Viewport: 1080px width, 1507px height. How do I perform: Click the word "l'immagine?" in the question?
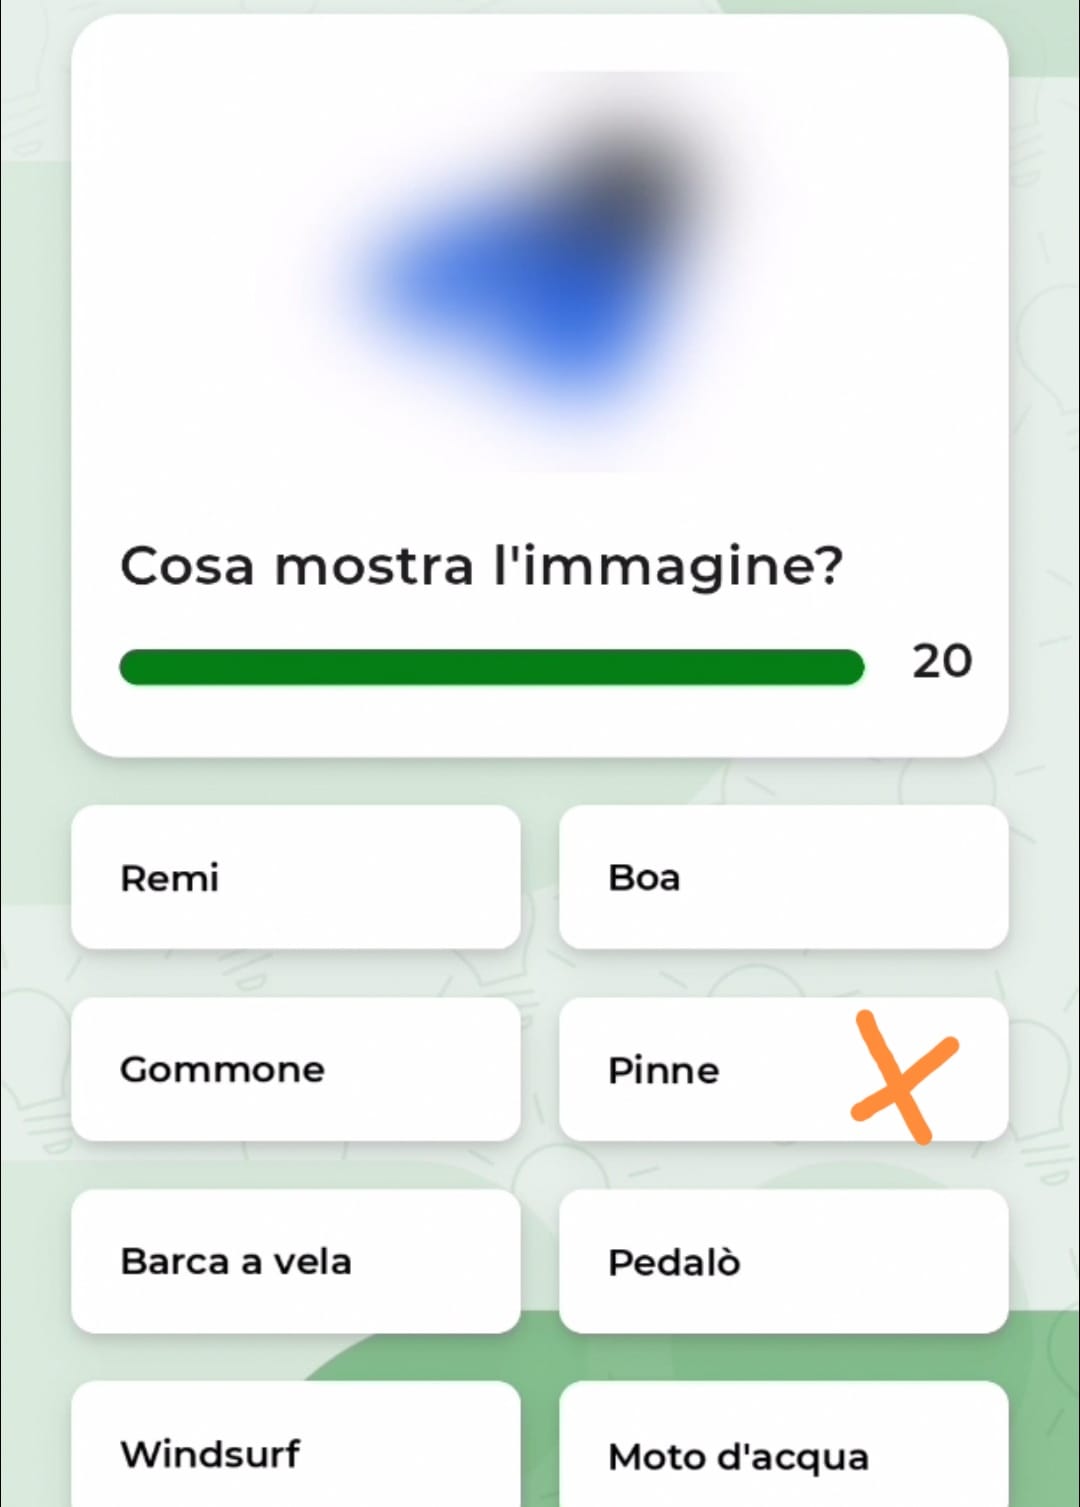[668, 566]
